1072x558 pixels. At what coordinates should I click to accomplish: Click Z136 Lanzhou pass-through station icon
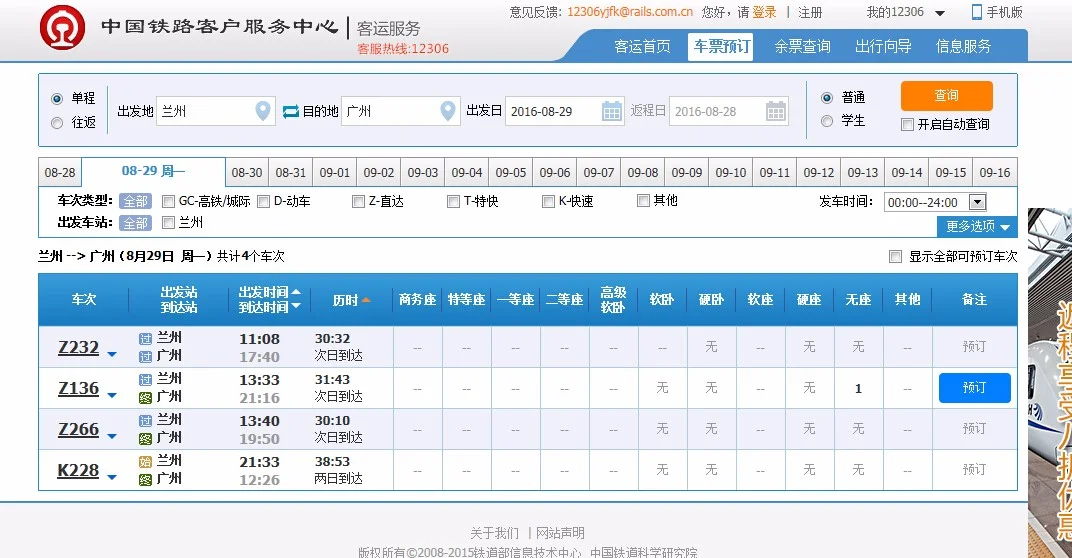146,380
